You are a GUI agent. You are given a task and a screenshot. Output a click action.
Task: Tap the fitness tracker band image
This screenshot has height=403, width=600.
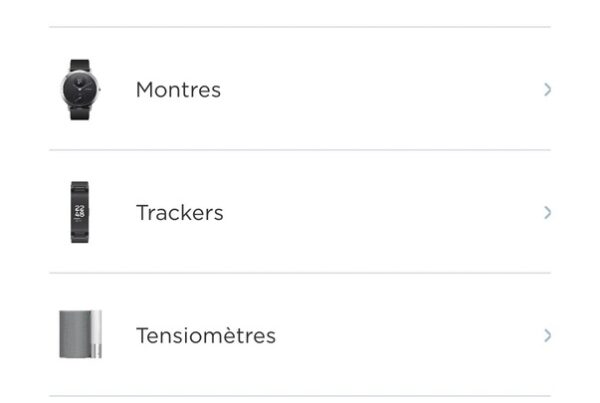(80, 212)
